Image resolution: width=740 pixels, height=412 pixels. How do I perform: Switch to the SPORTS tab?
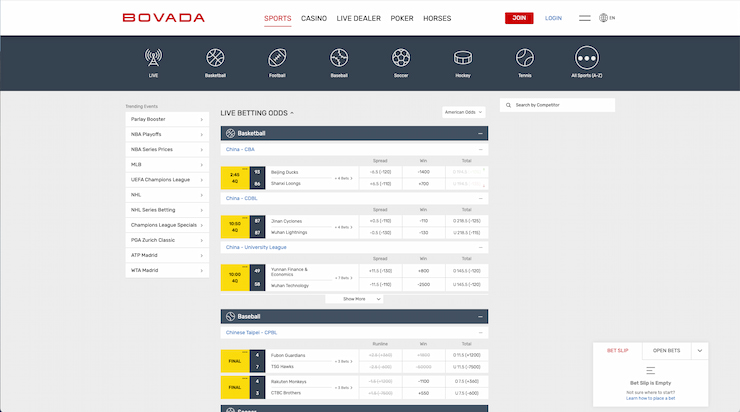278,18
